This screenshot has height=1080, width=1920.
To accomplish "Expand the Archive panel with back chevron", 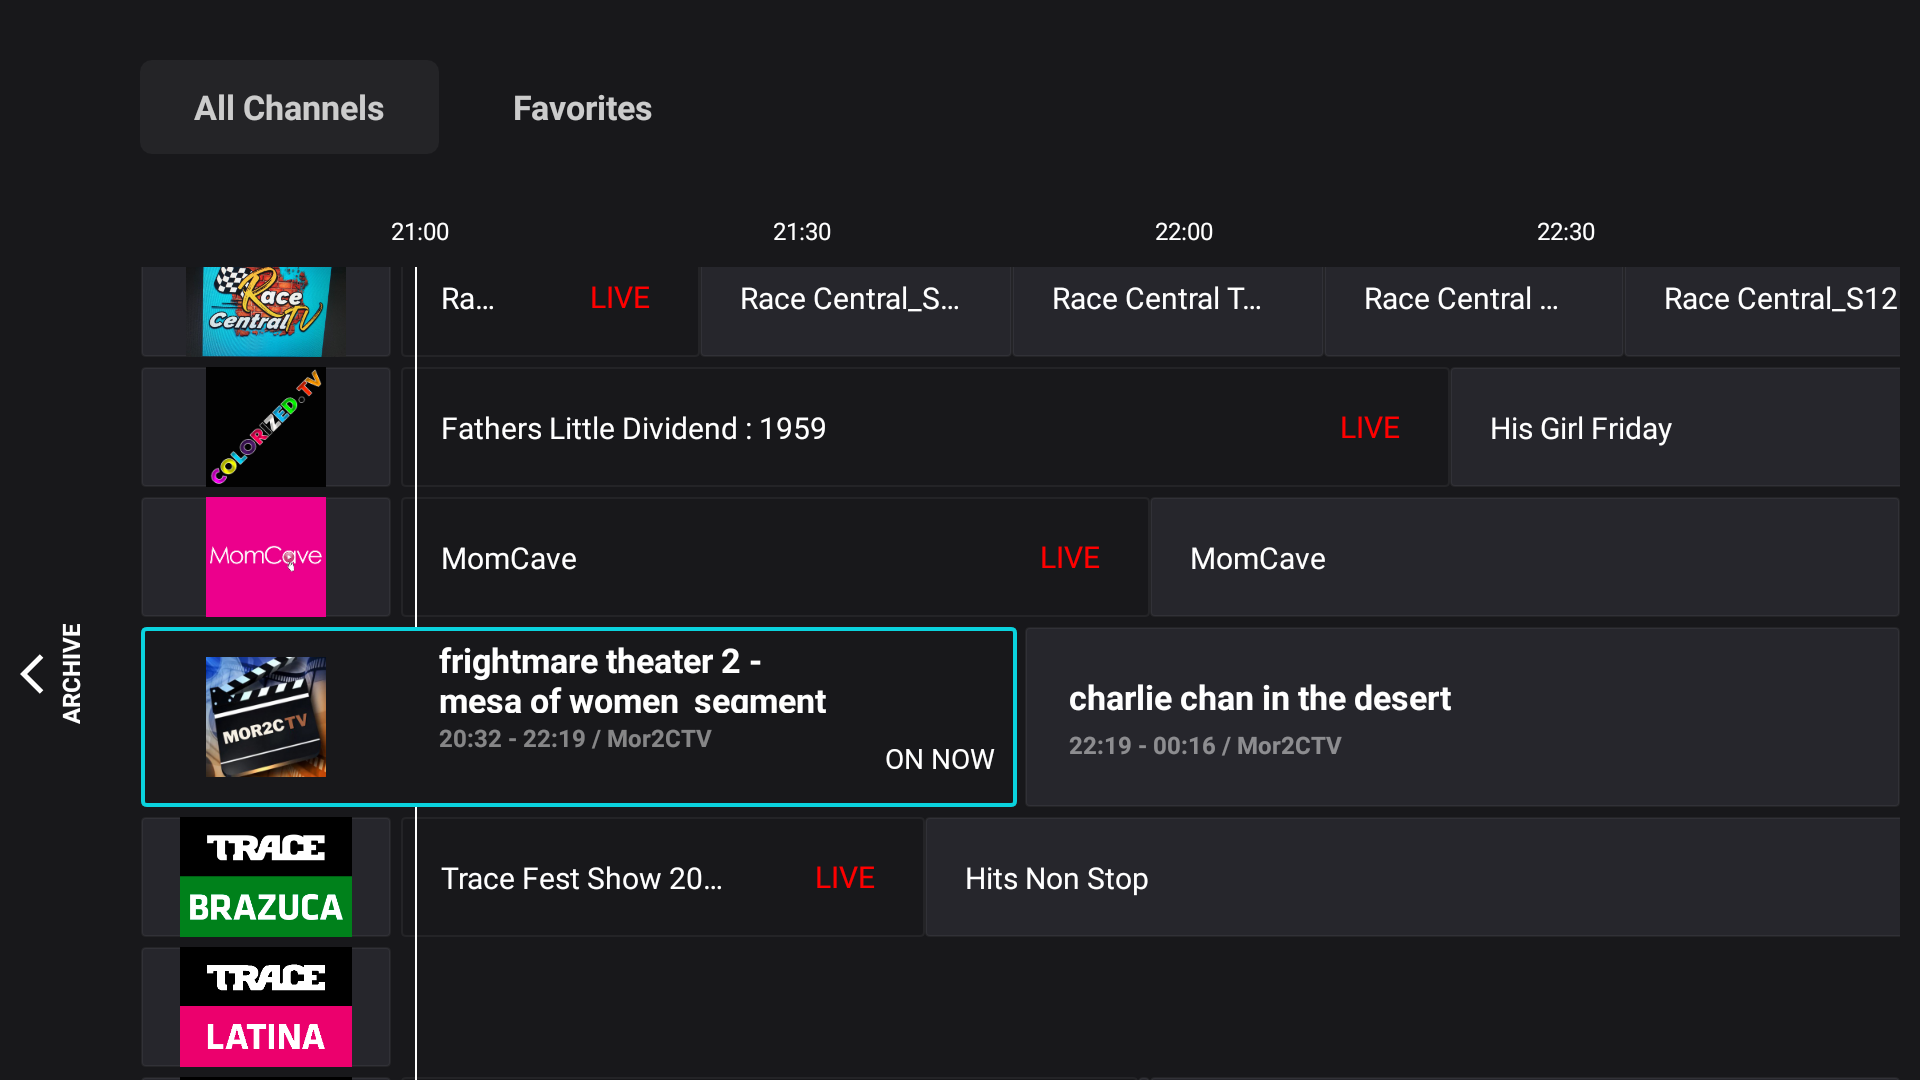I will pyautogui.click(x=33, y=674).
